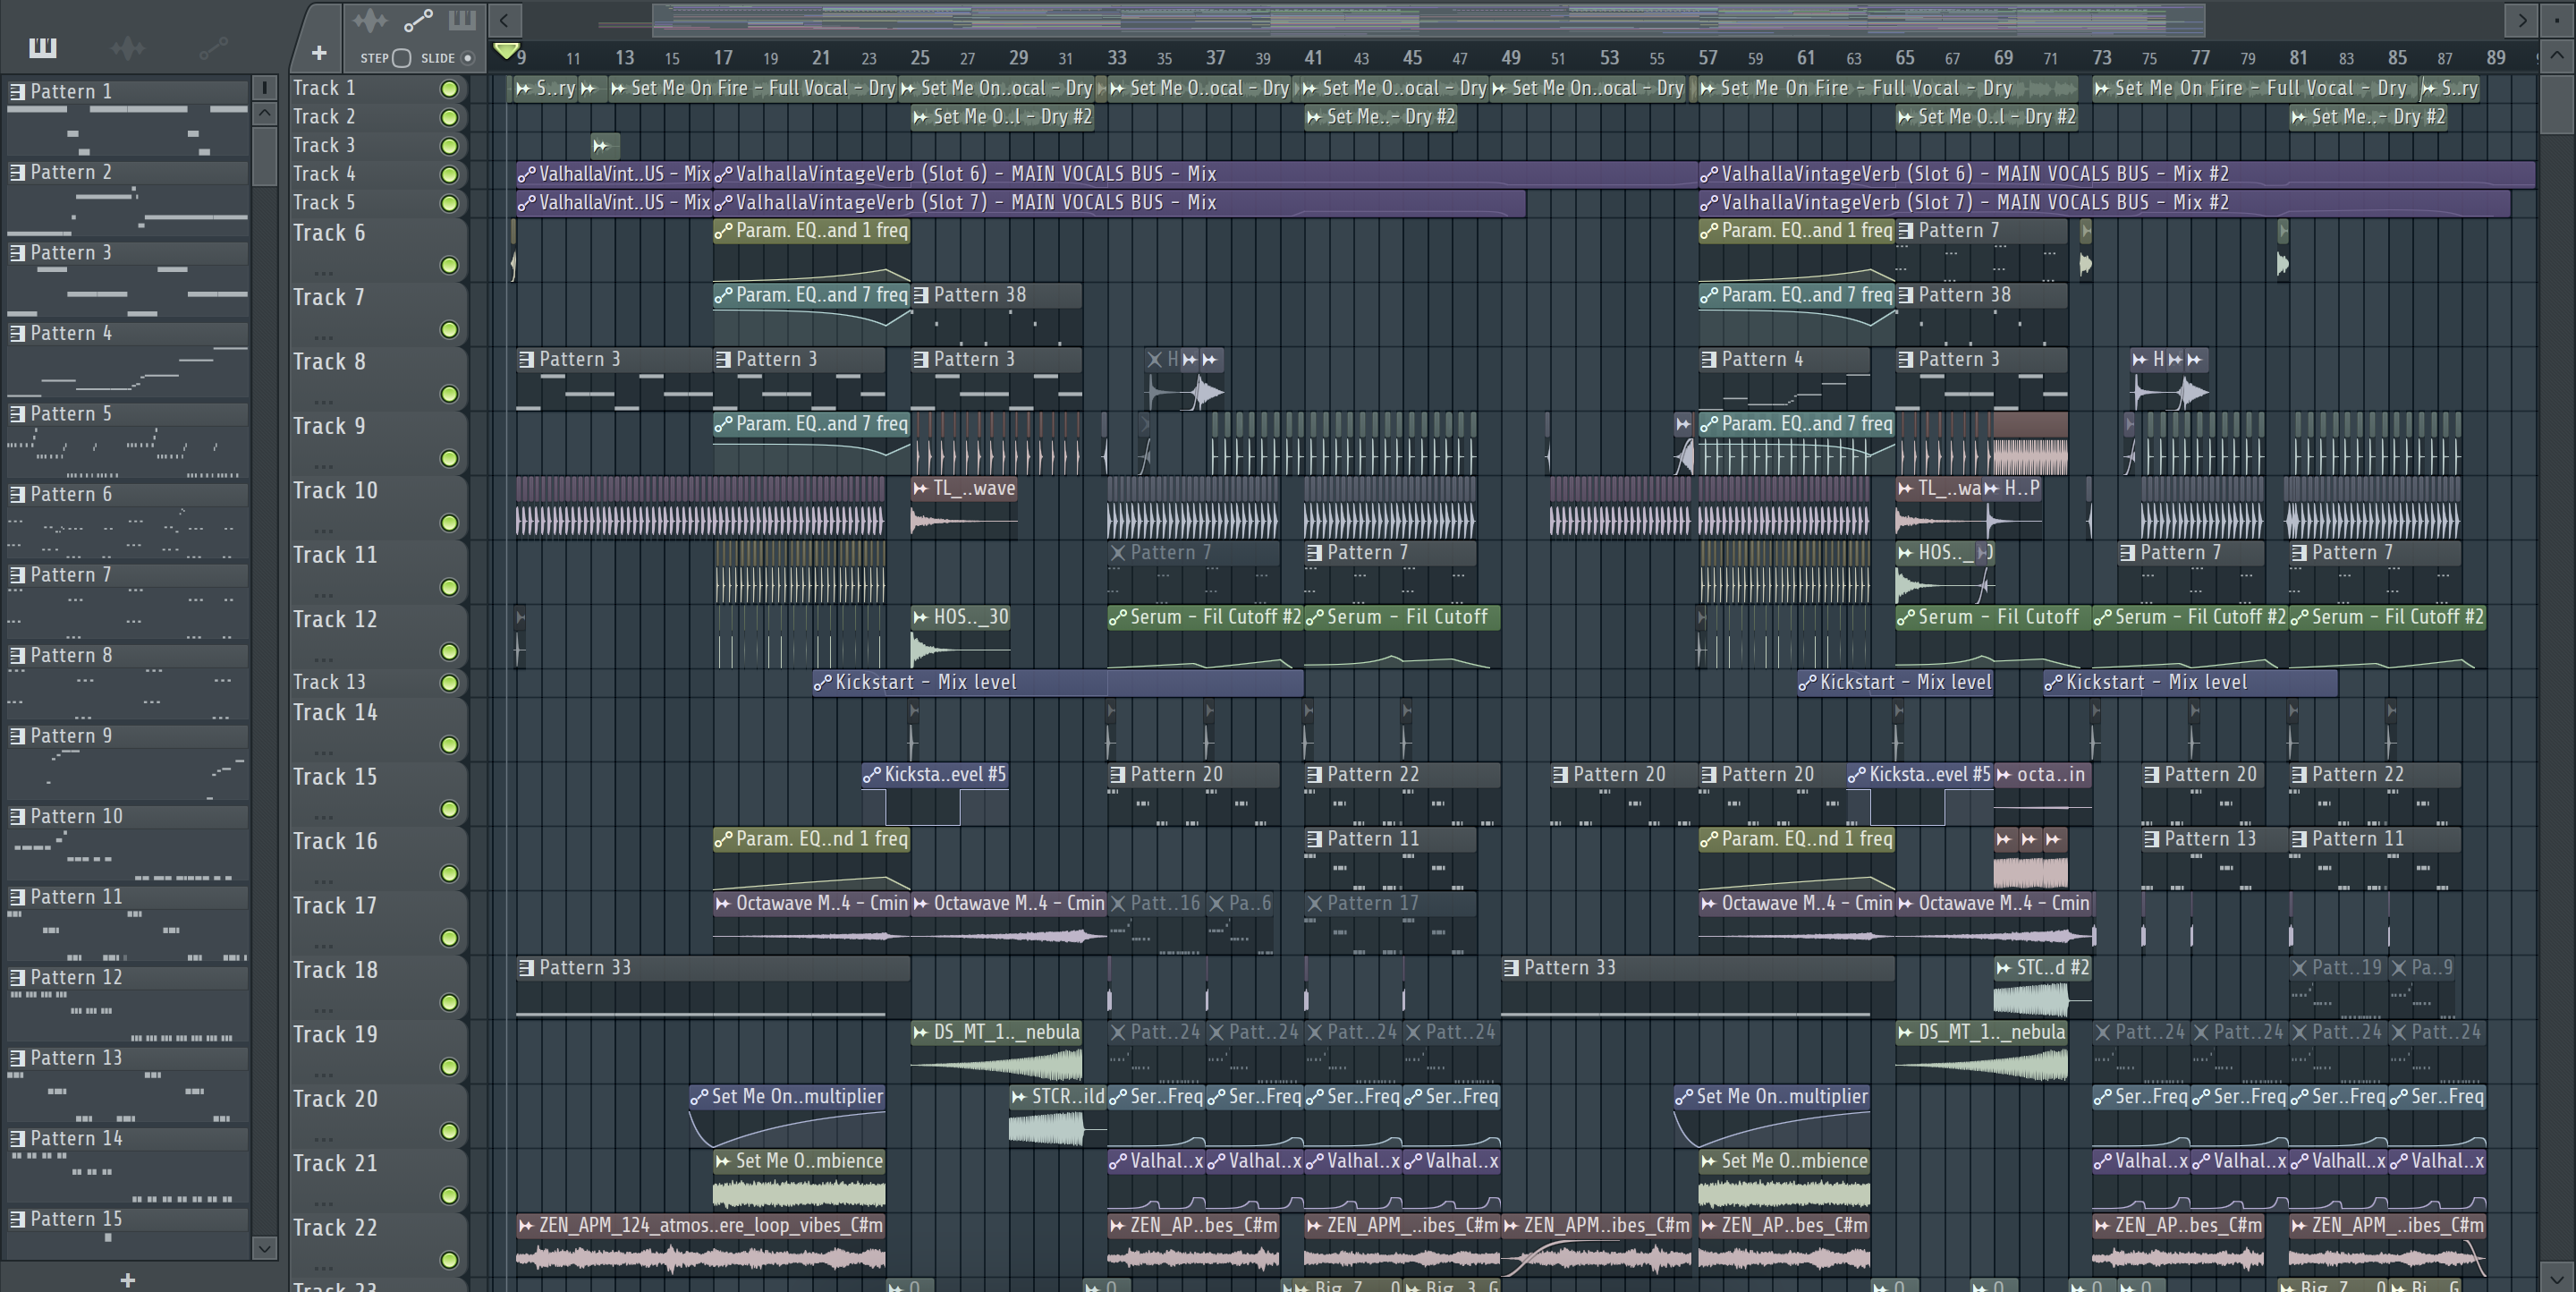Click the TL_..wave audio clip icon on Track 10

point(920,488)
